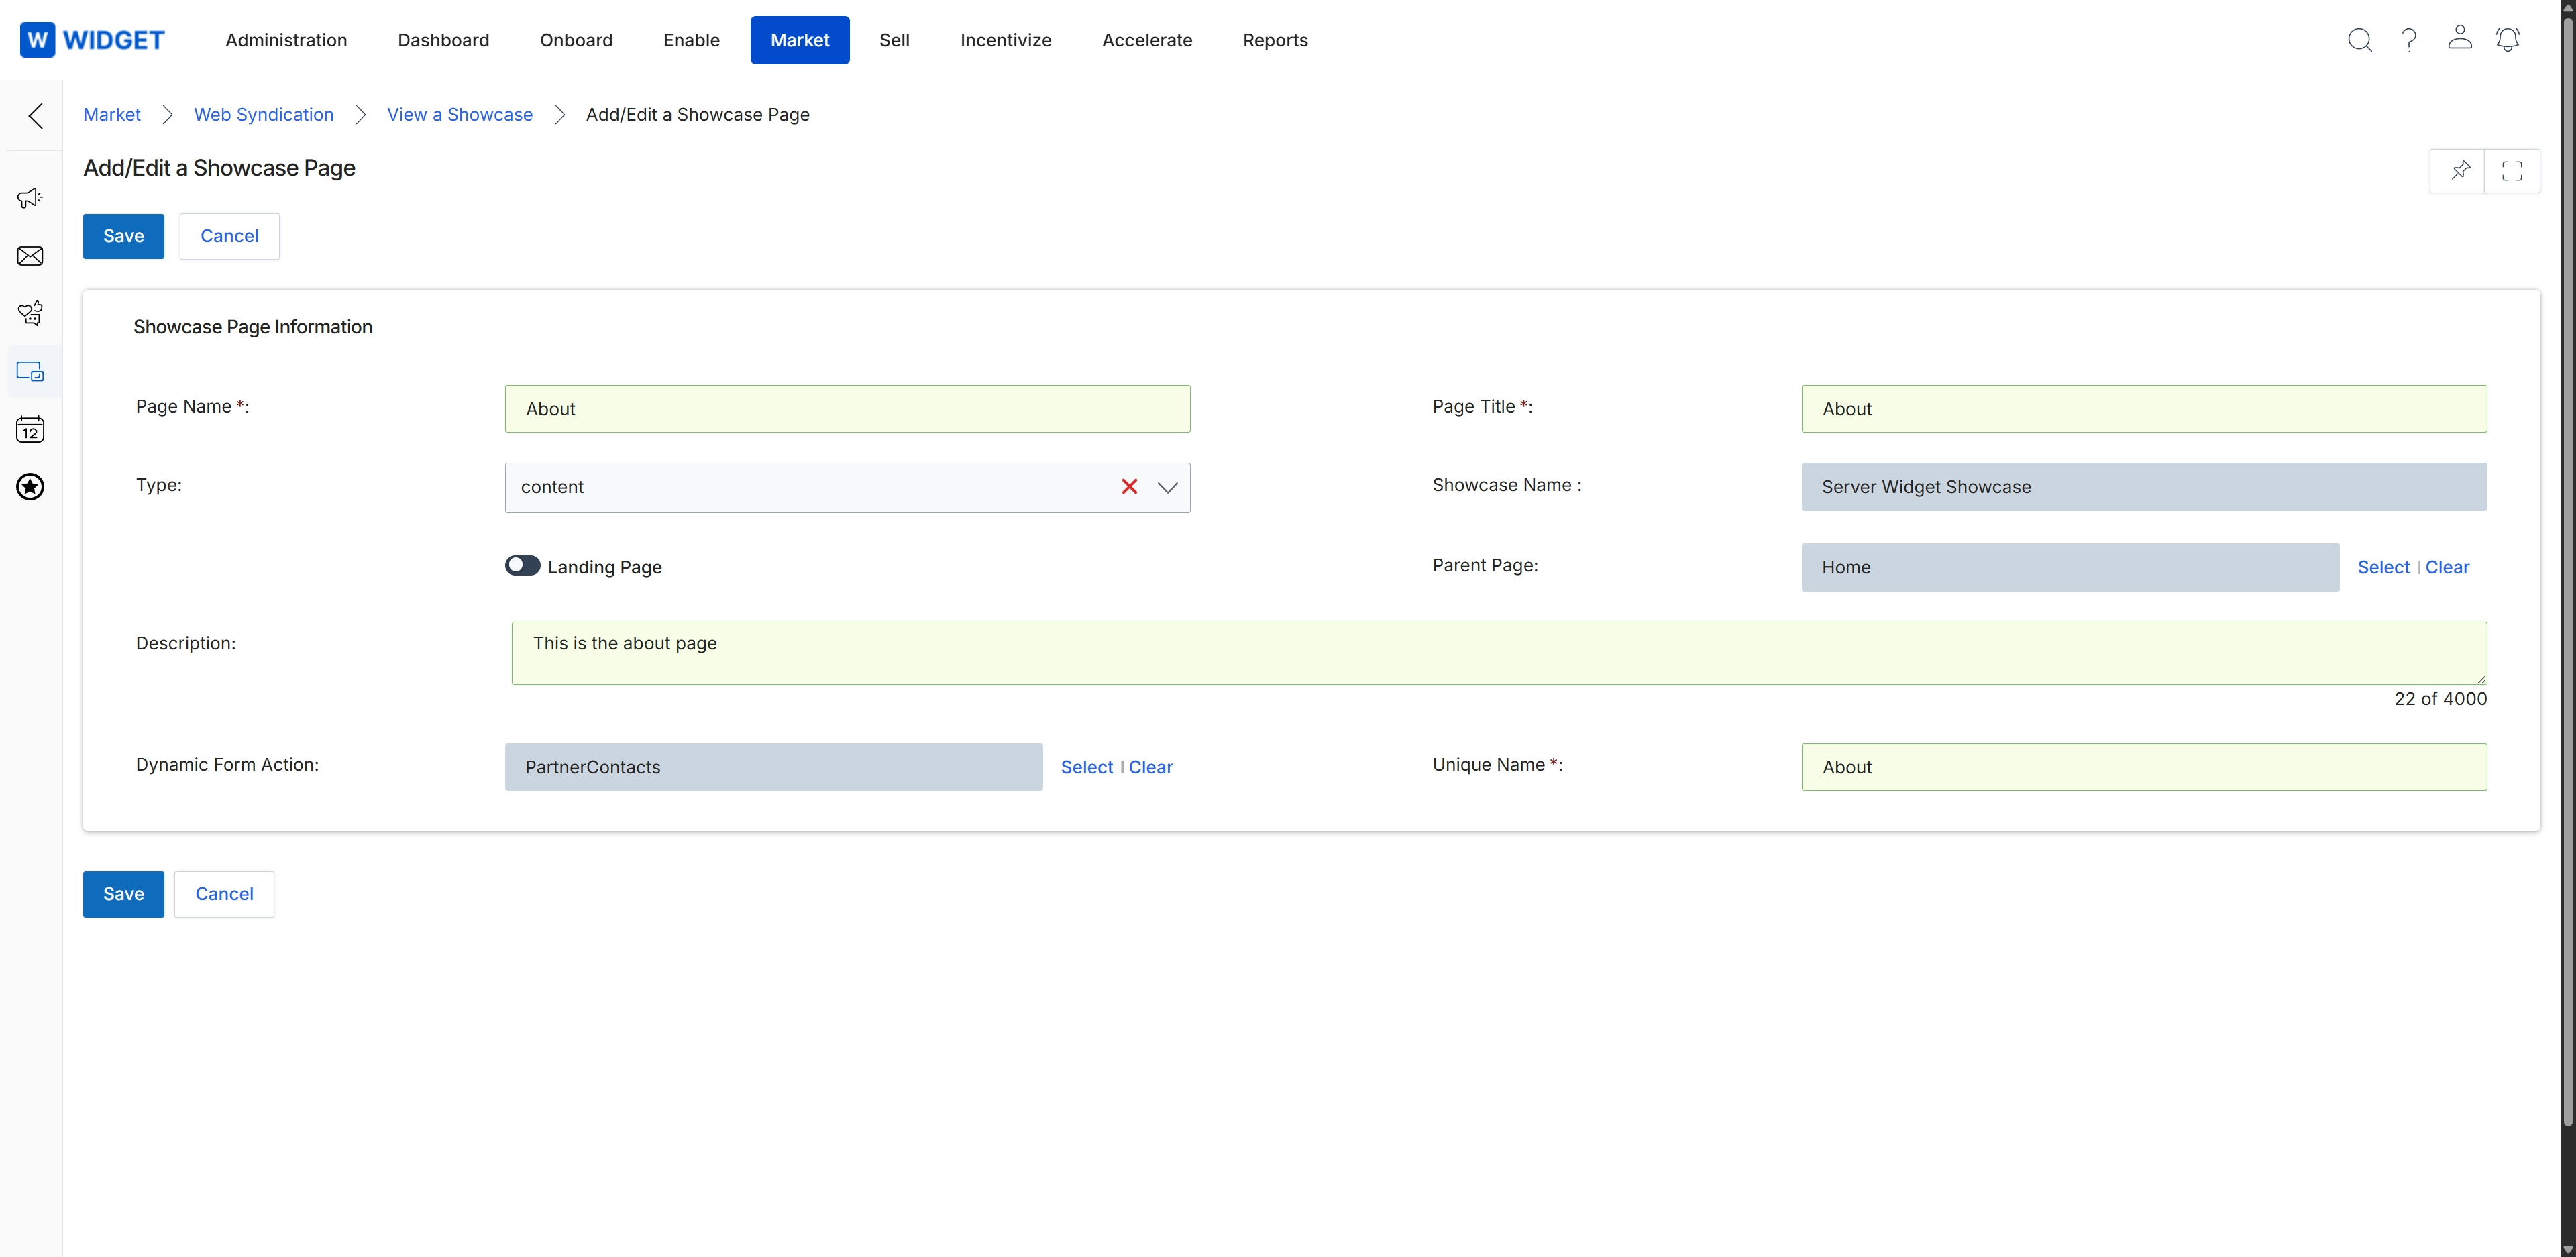Open the Reports menu
The image size is (2576, 1257).
[1275, 40]
